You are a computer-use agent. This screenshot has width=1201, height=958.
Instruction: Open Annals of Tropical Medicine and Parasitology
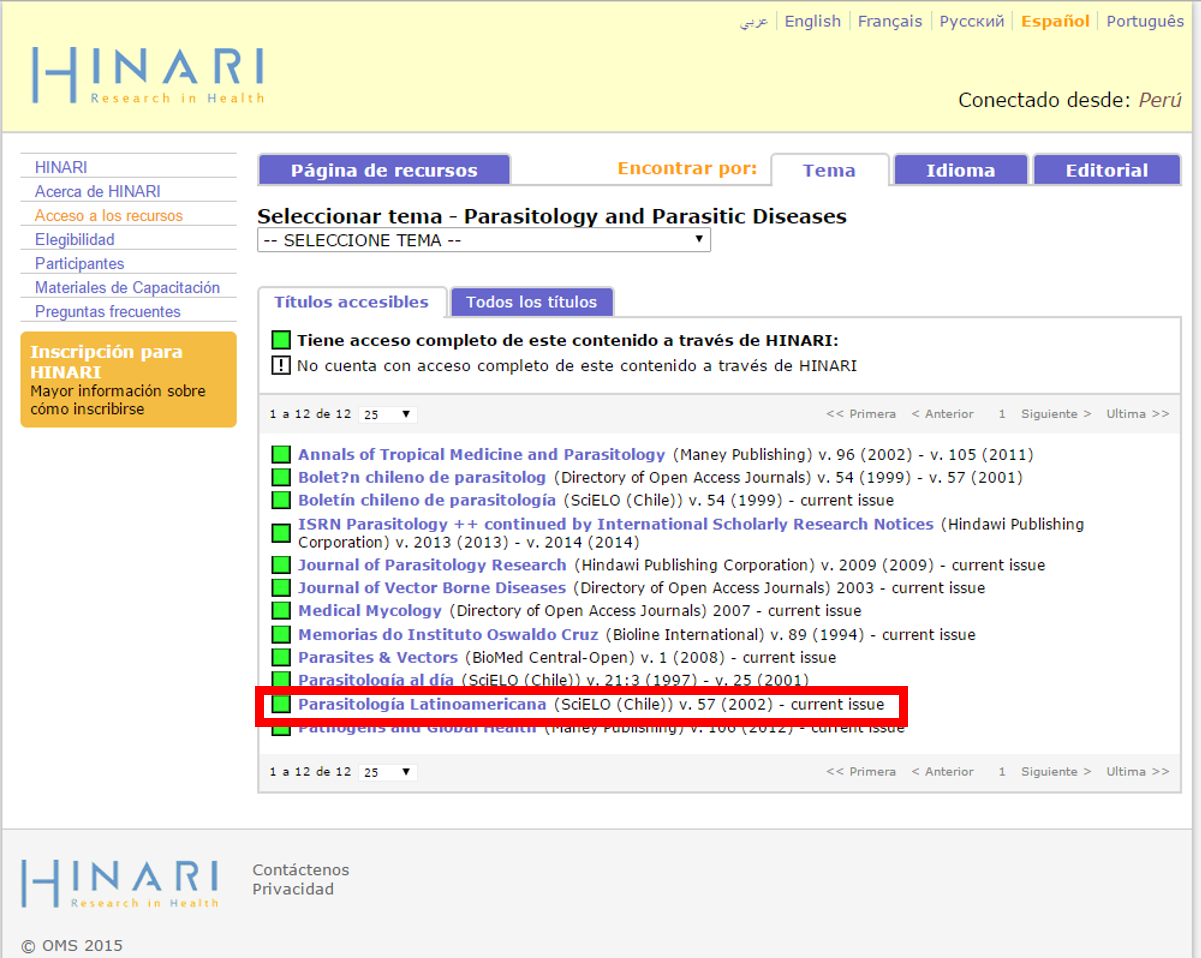coord(481,455)
